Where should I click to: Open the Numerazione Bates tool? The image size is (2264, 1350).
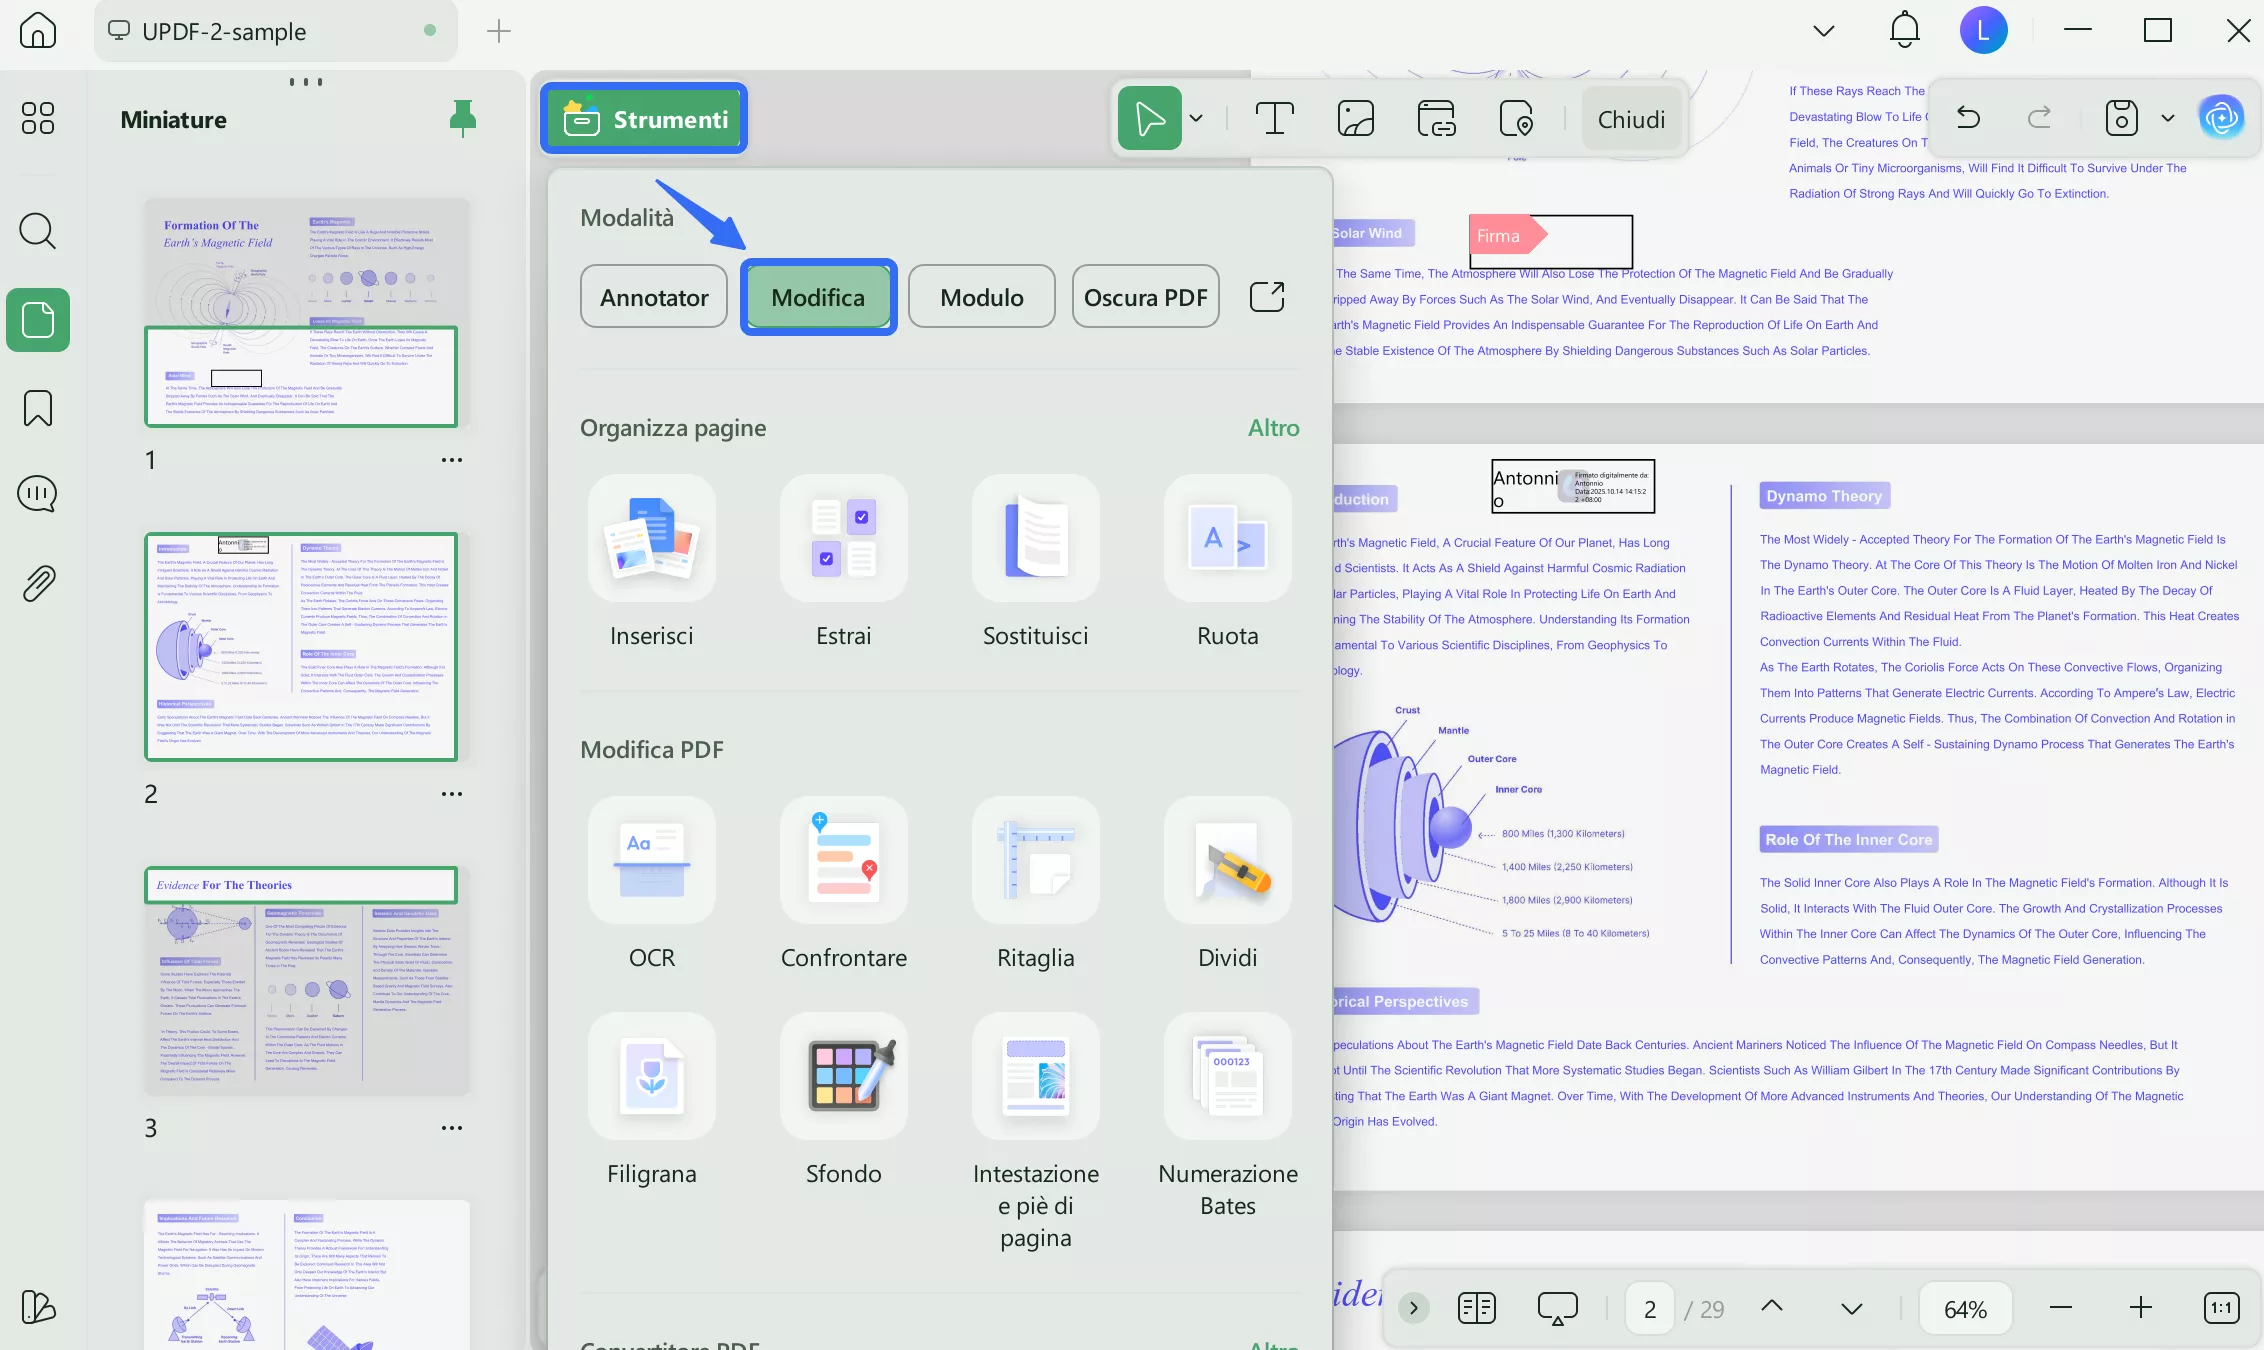tap(1227, 1076)
